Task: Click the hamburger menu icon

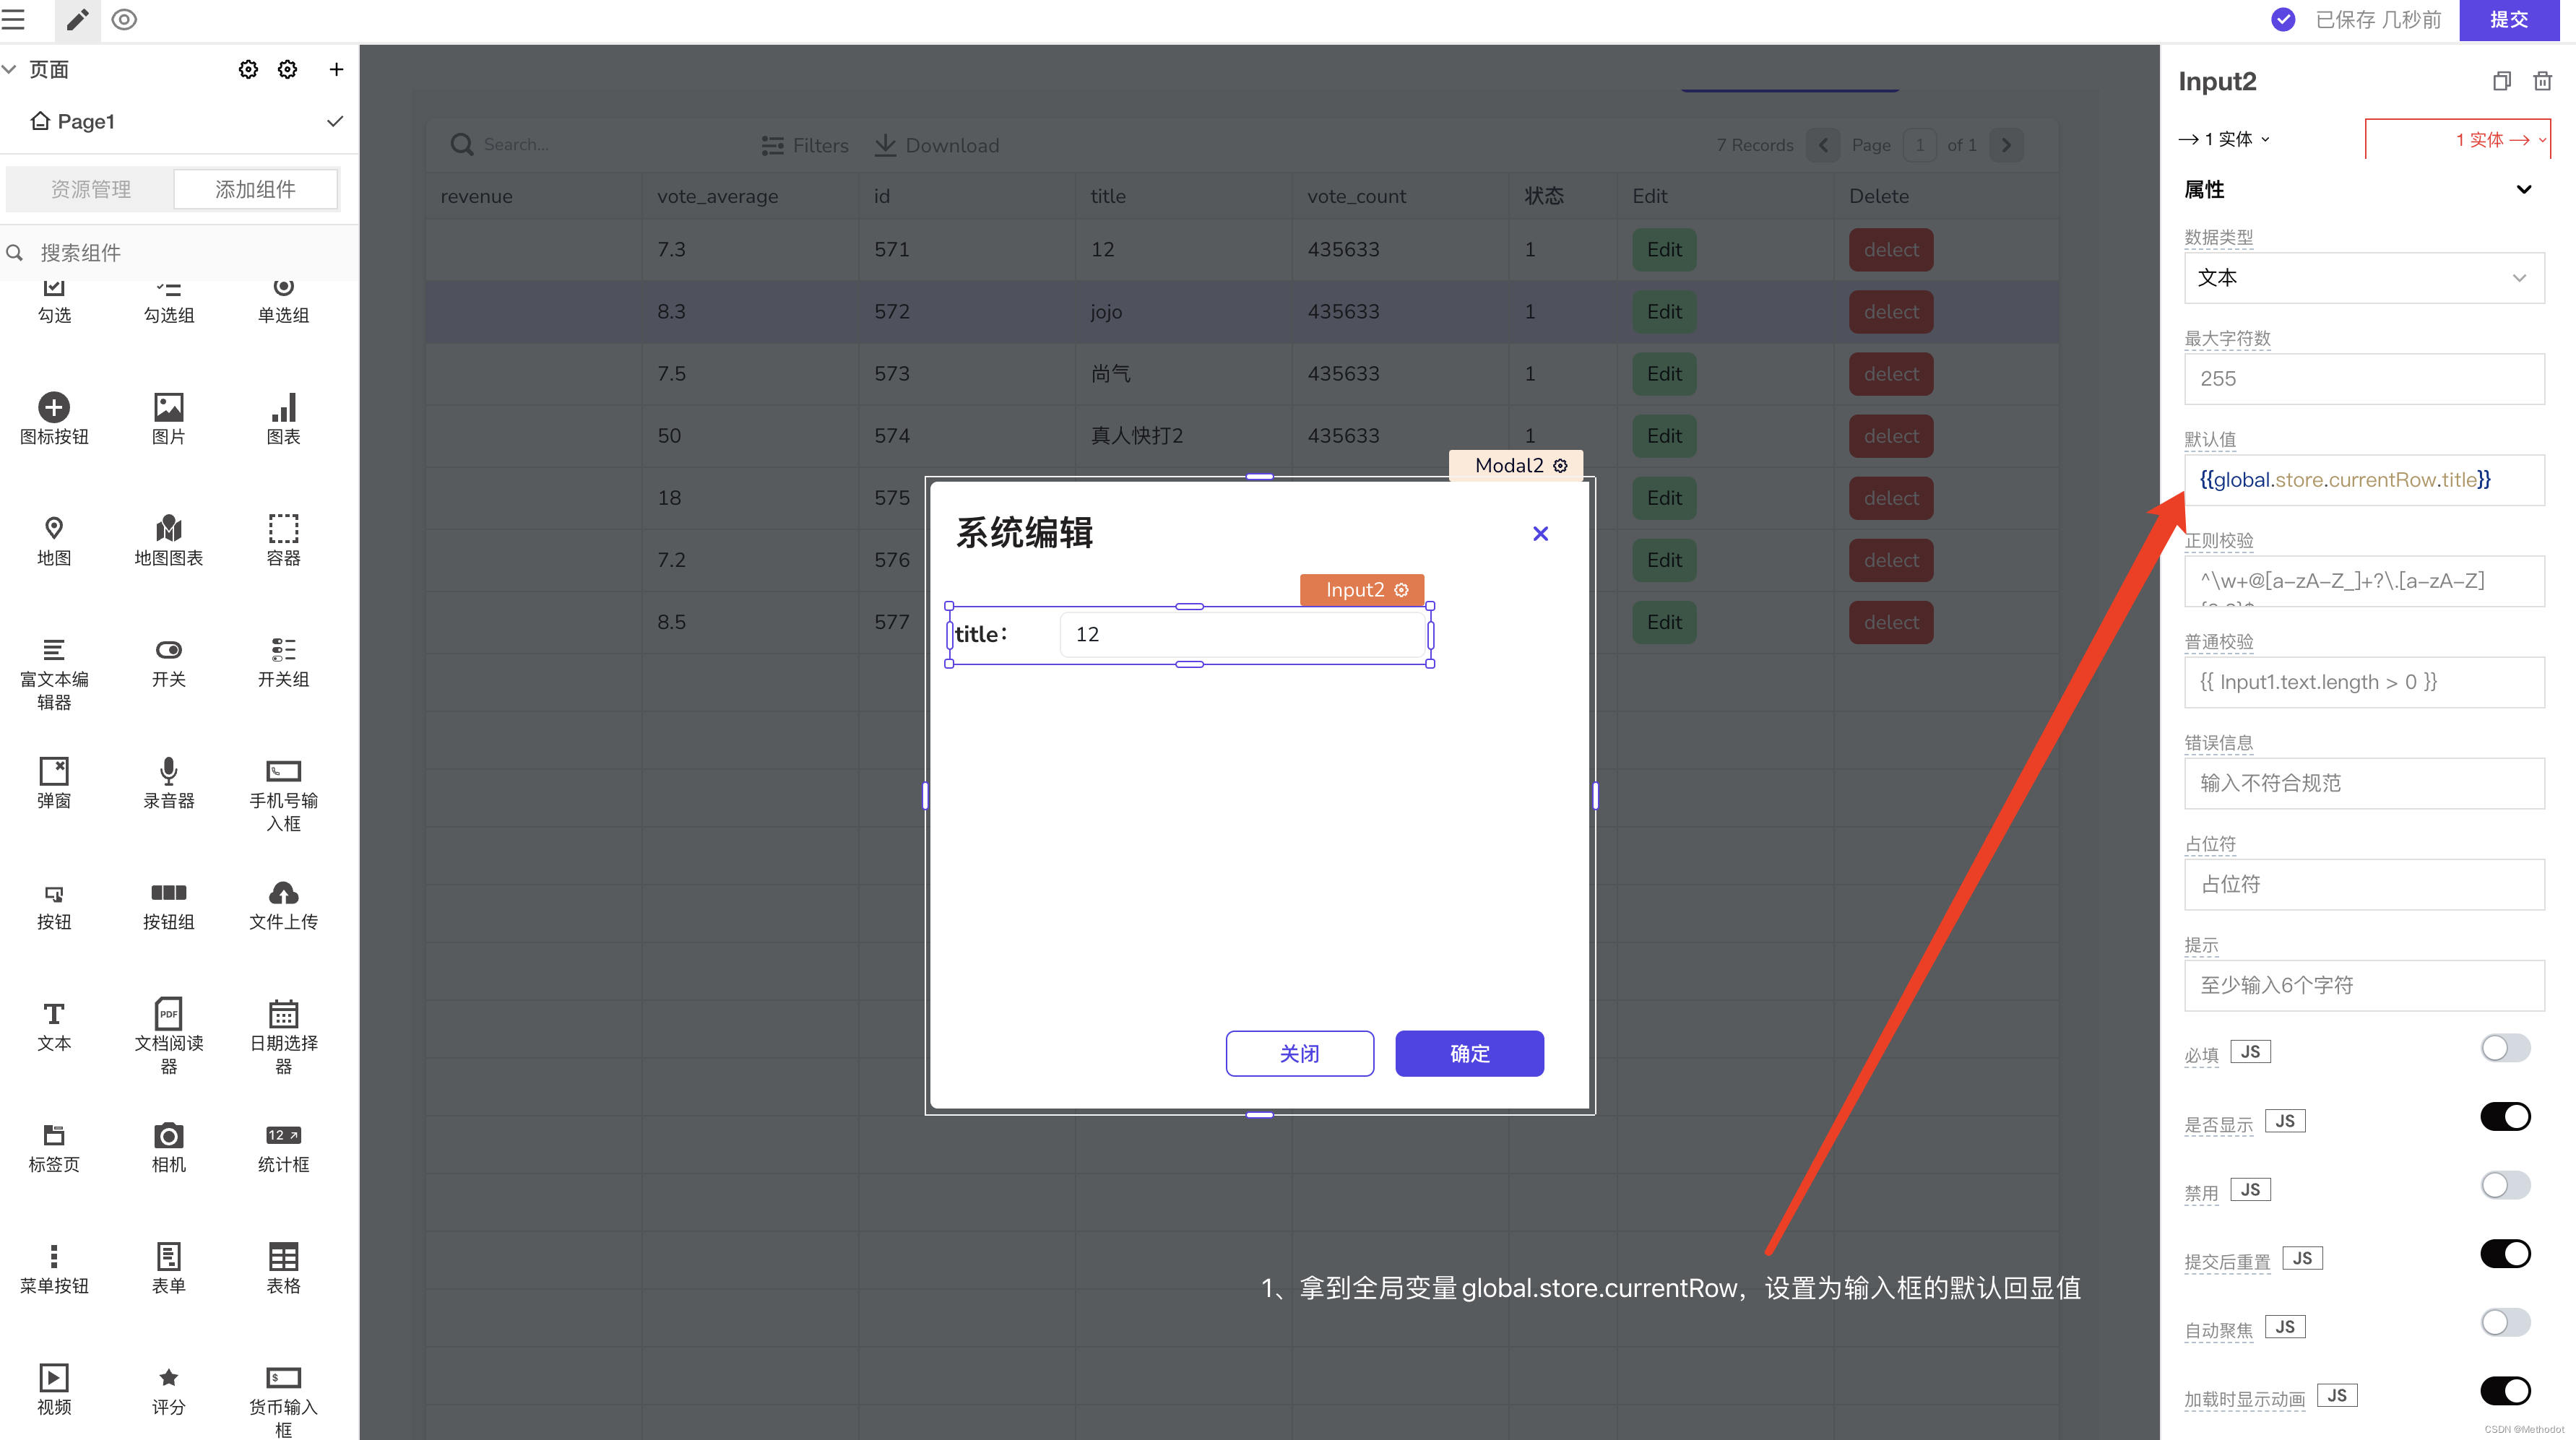Action: click(13, 19)
